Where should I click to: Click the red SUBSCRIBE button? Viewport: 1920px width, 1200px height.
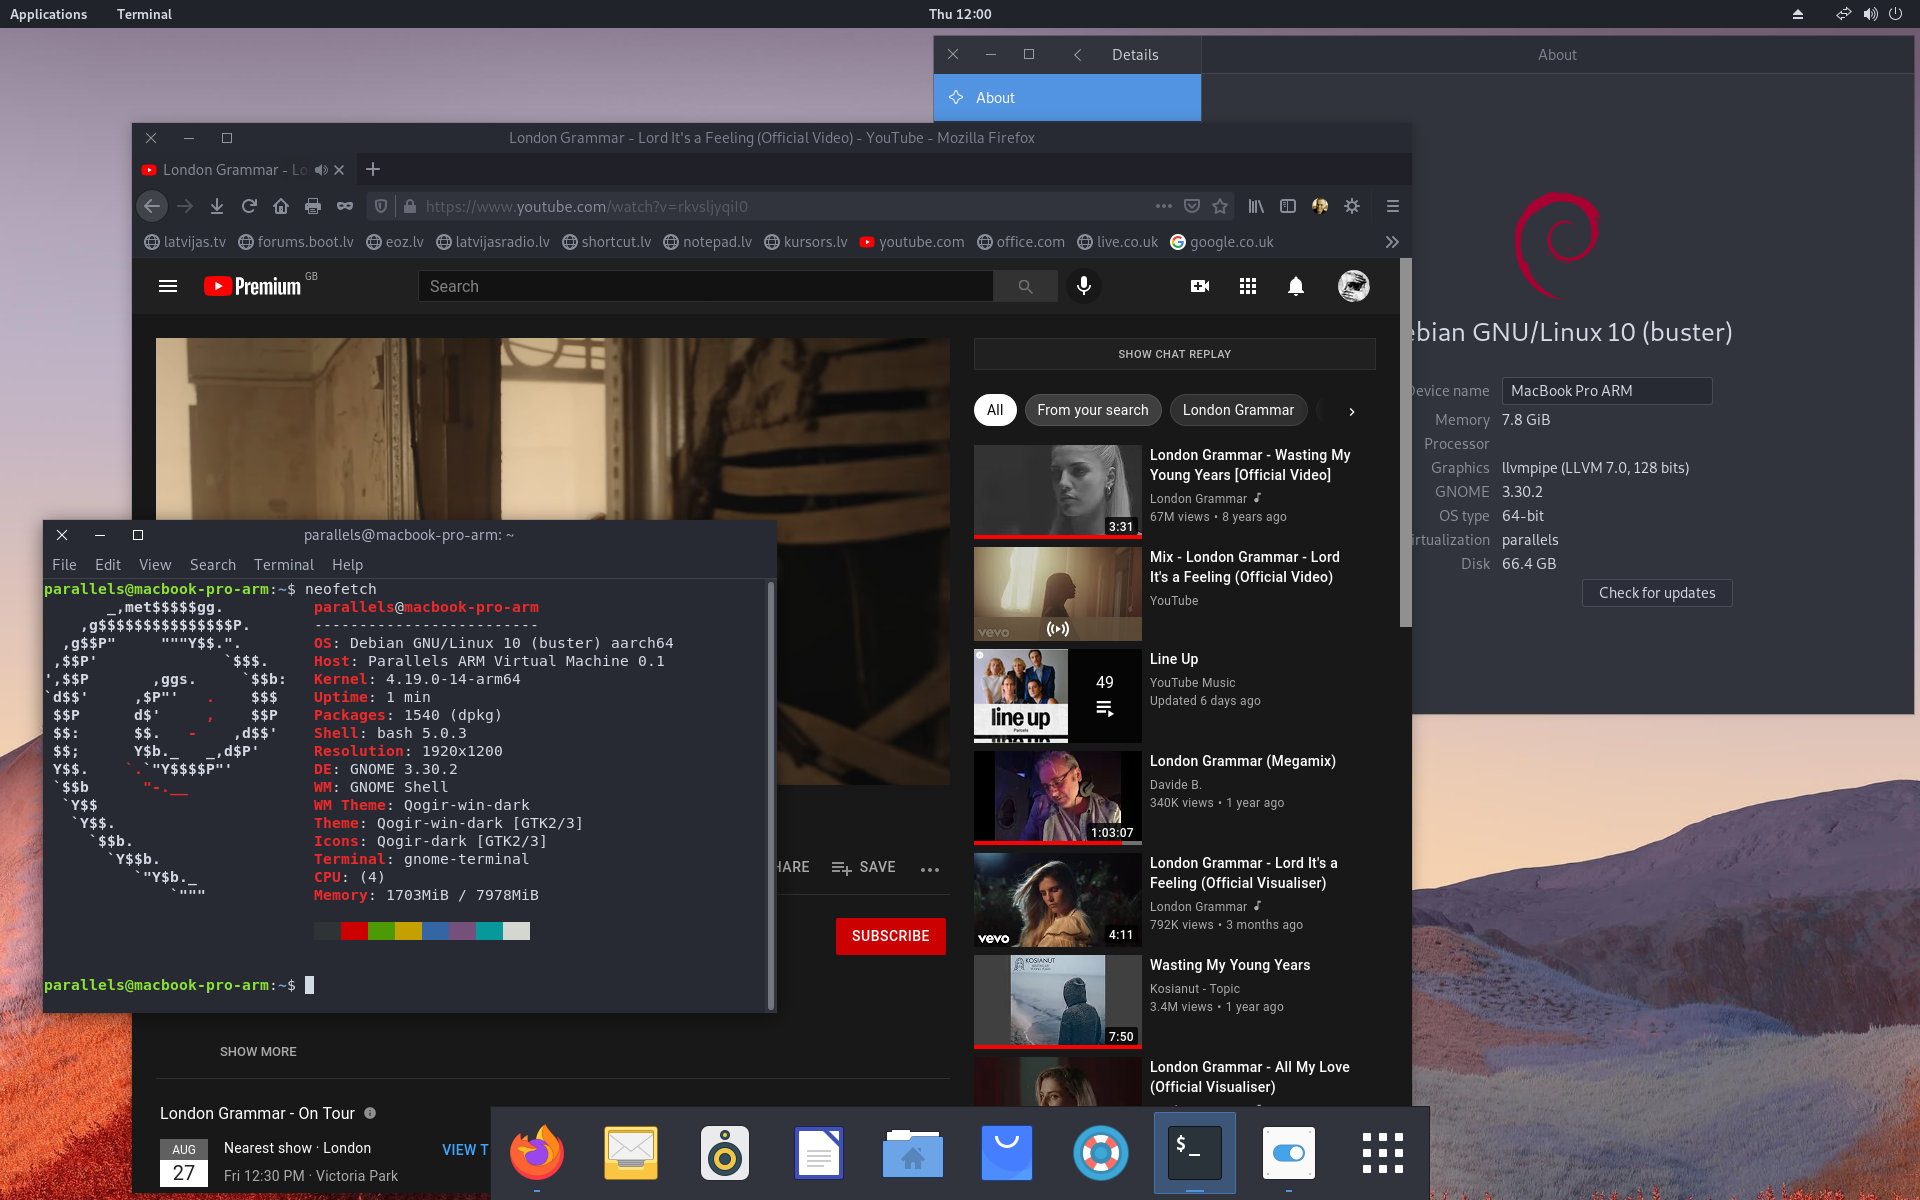coord(890,936)
